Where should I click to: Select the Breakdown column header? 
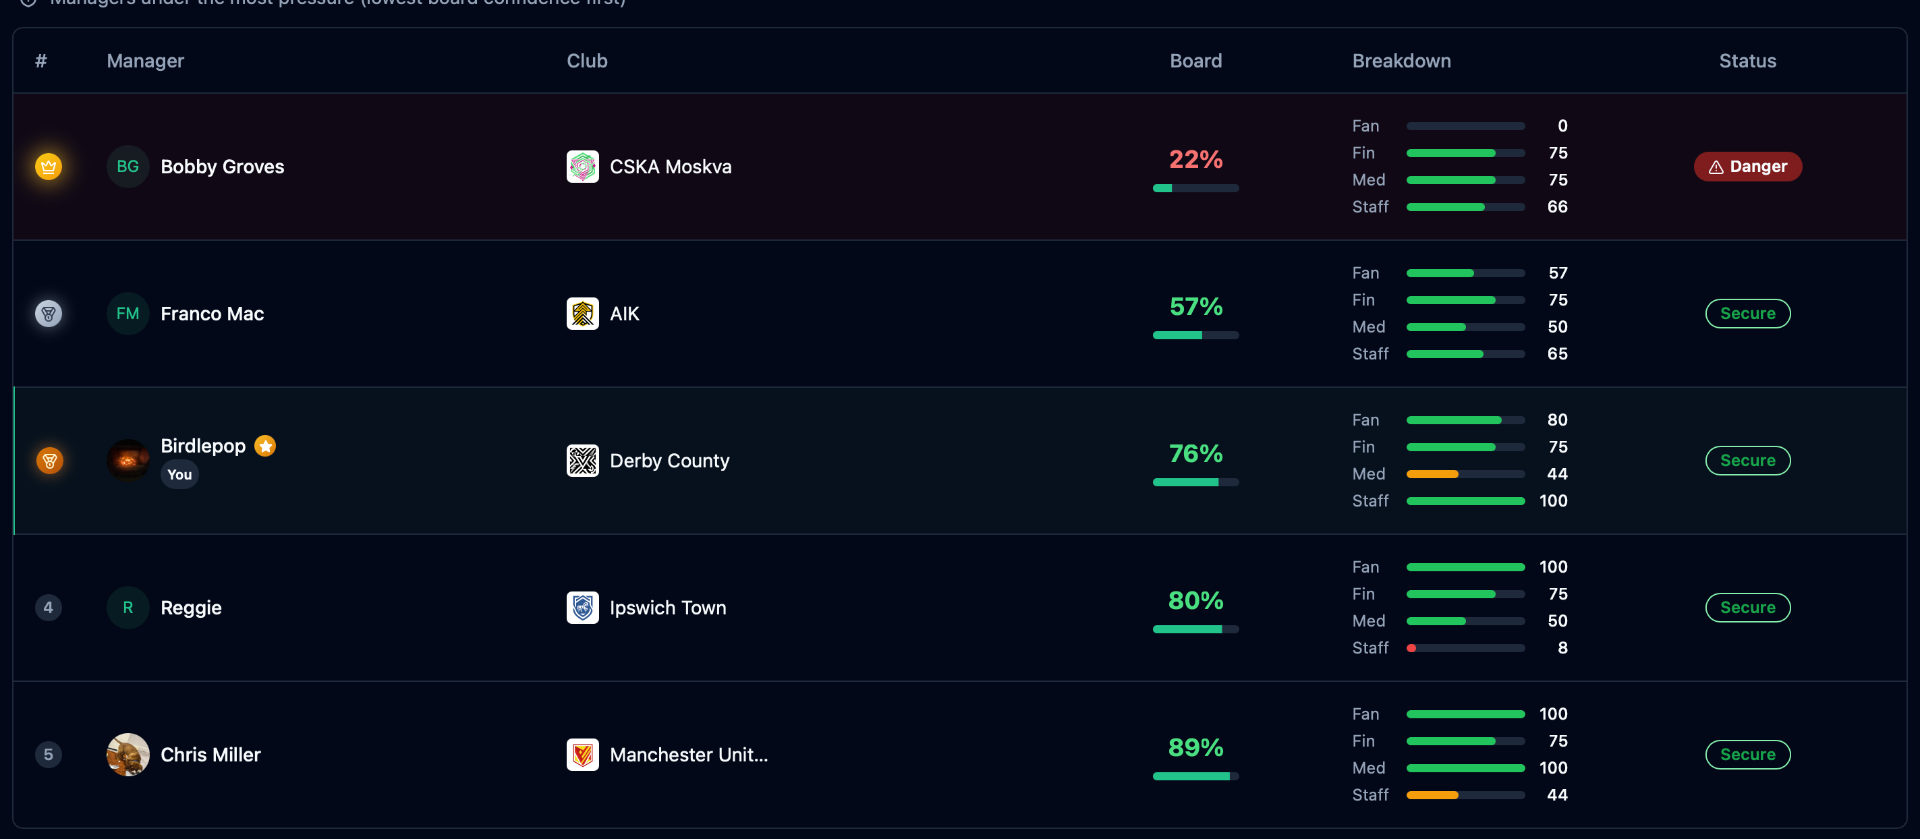tap(1401, 61)
